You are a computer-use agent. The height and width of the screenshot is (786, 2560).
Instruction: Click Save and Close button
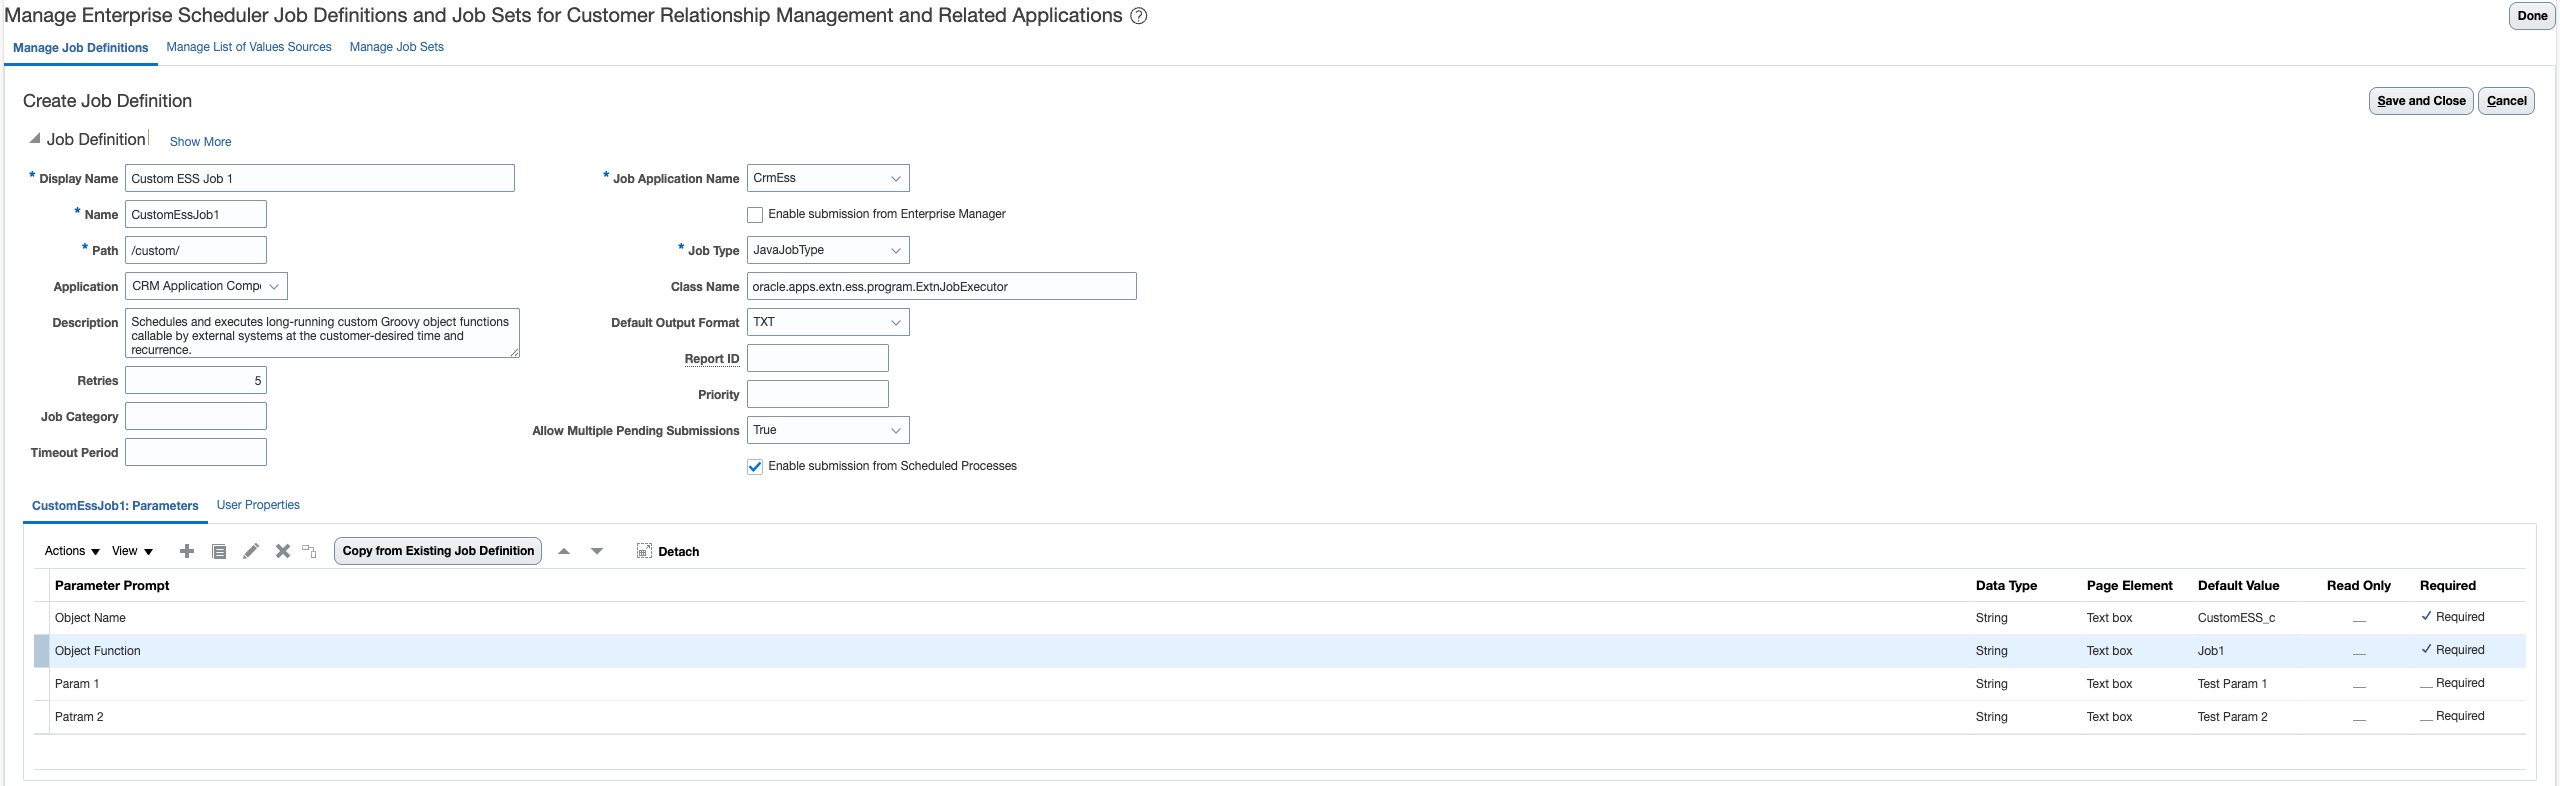click(x=2421, y=101)
